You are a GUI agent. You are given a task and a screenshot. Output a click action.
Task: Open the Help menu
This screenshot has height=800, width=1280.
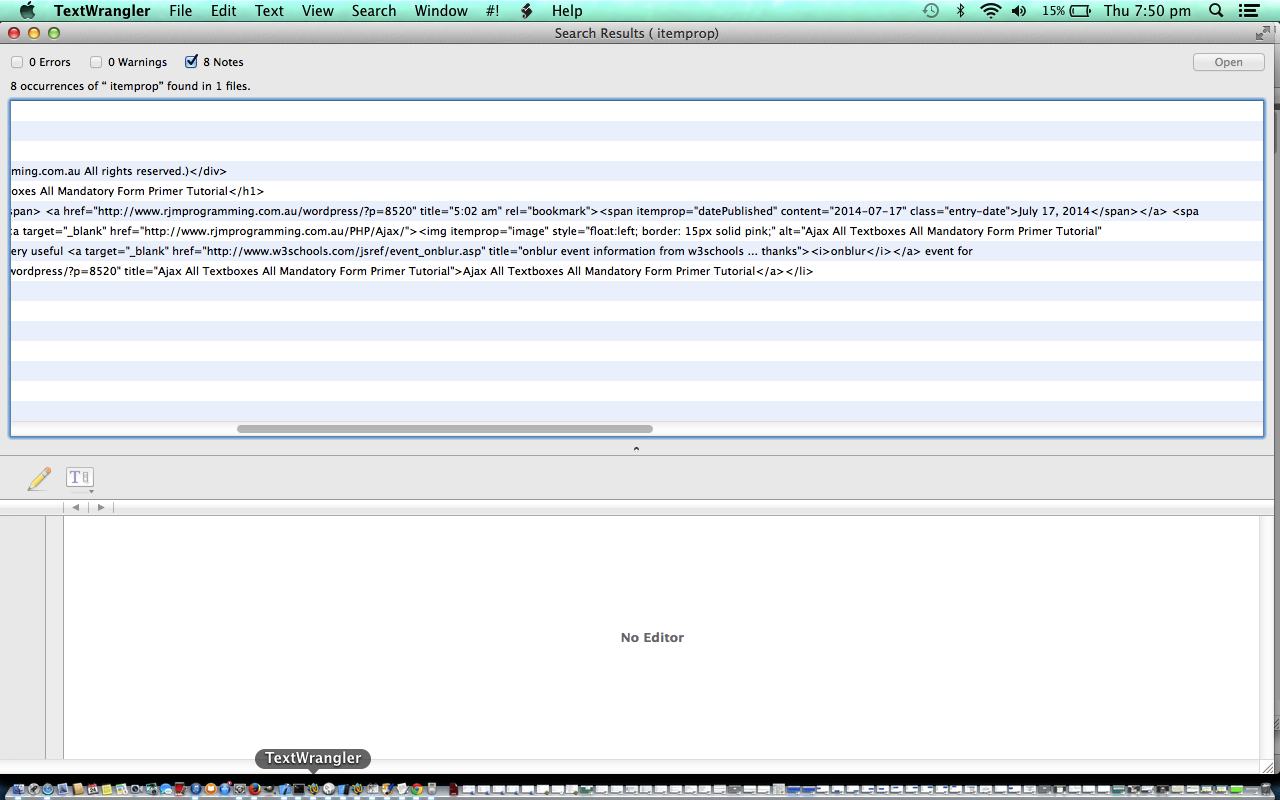(567, 11)
